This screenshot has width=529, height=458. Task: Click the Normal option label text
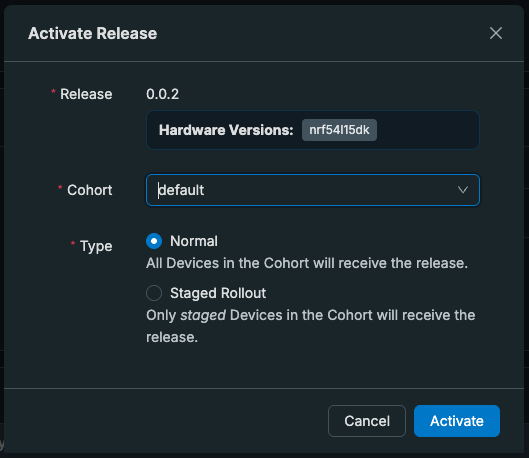[194, 241]
